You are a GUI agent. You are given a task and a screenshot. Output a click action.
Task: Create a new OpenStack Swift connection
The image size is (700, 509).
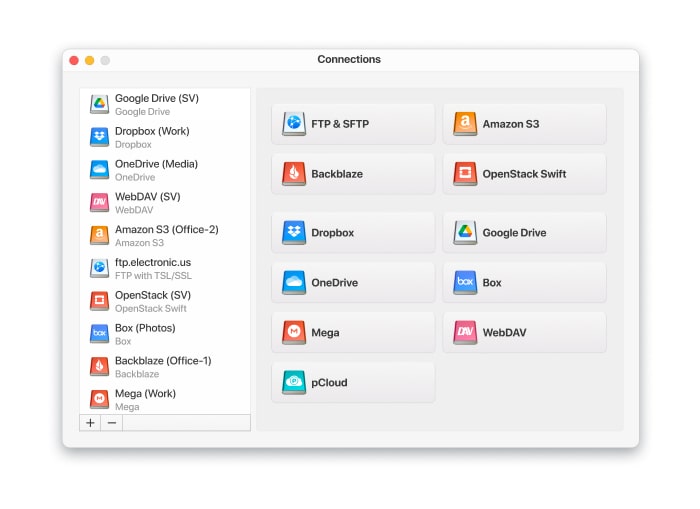(x=525, y=174)
